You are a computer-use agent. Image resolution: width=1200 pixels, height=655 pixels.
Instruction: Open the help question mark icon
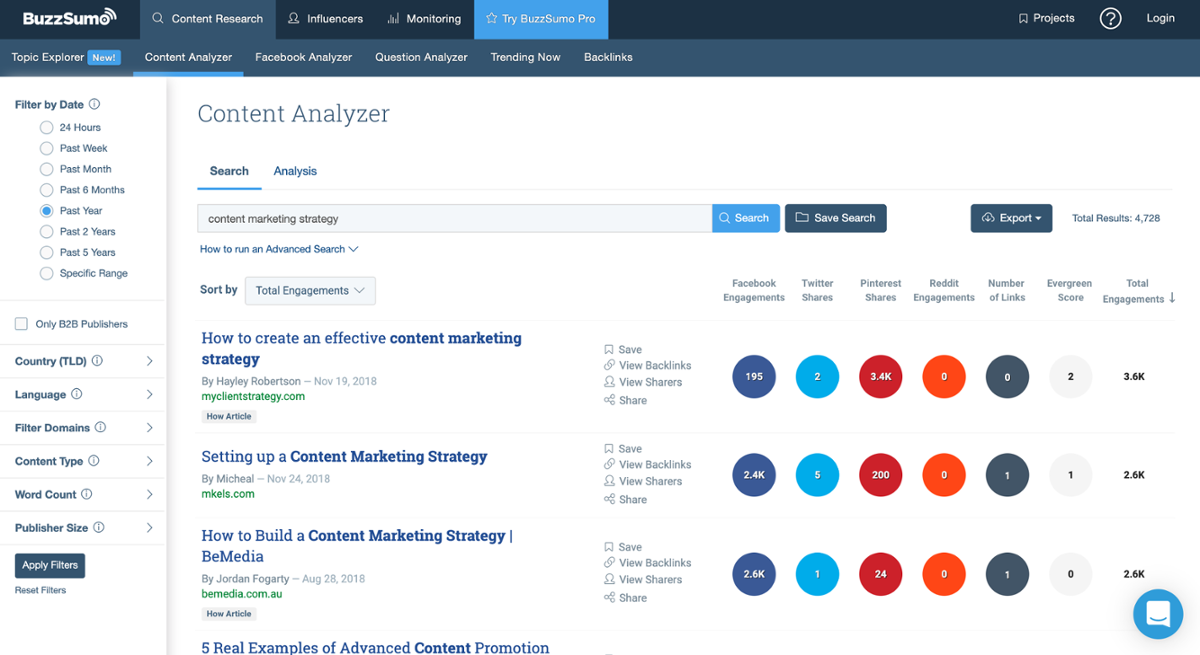pos(1110,18)
